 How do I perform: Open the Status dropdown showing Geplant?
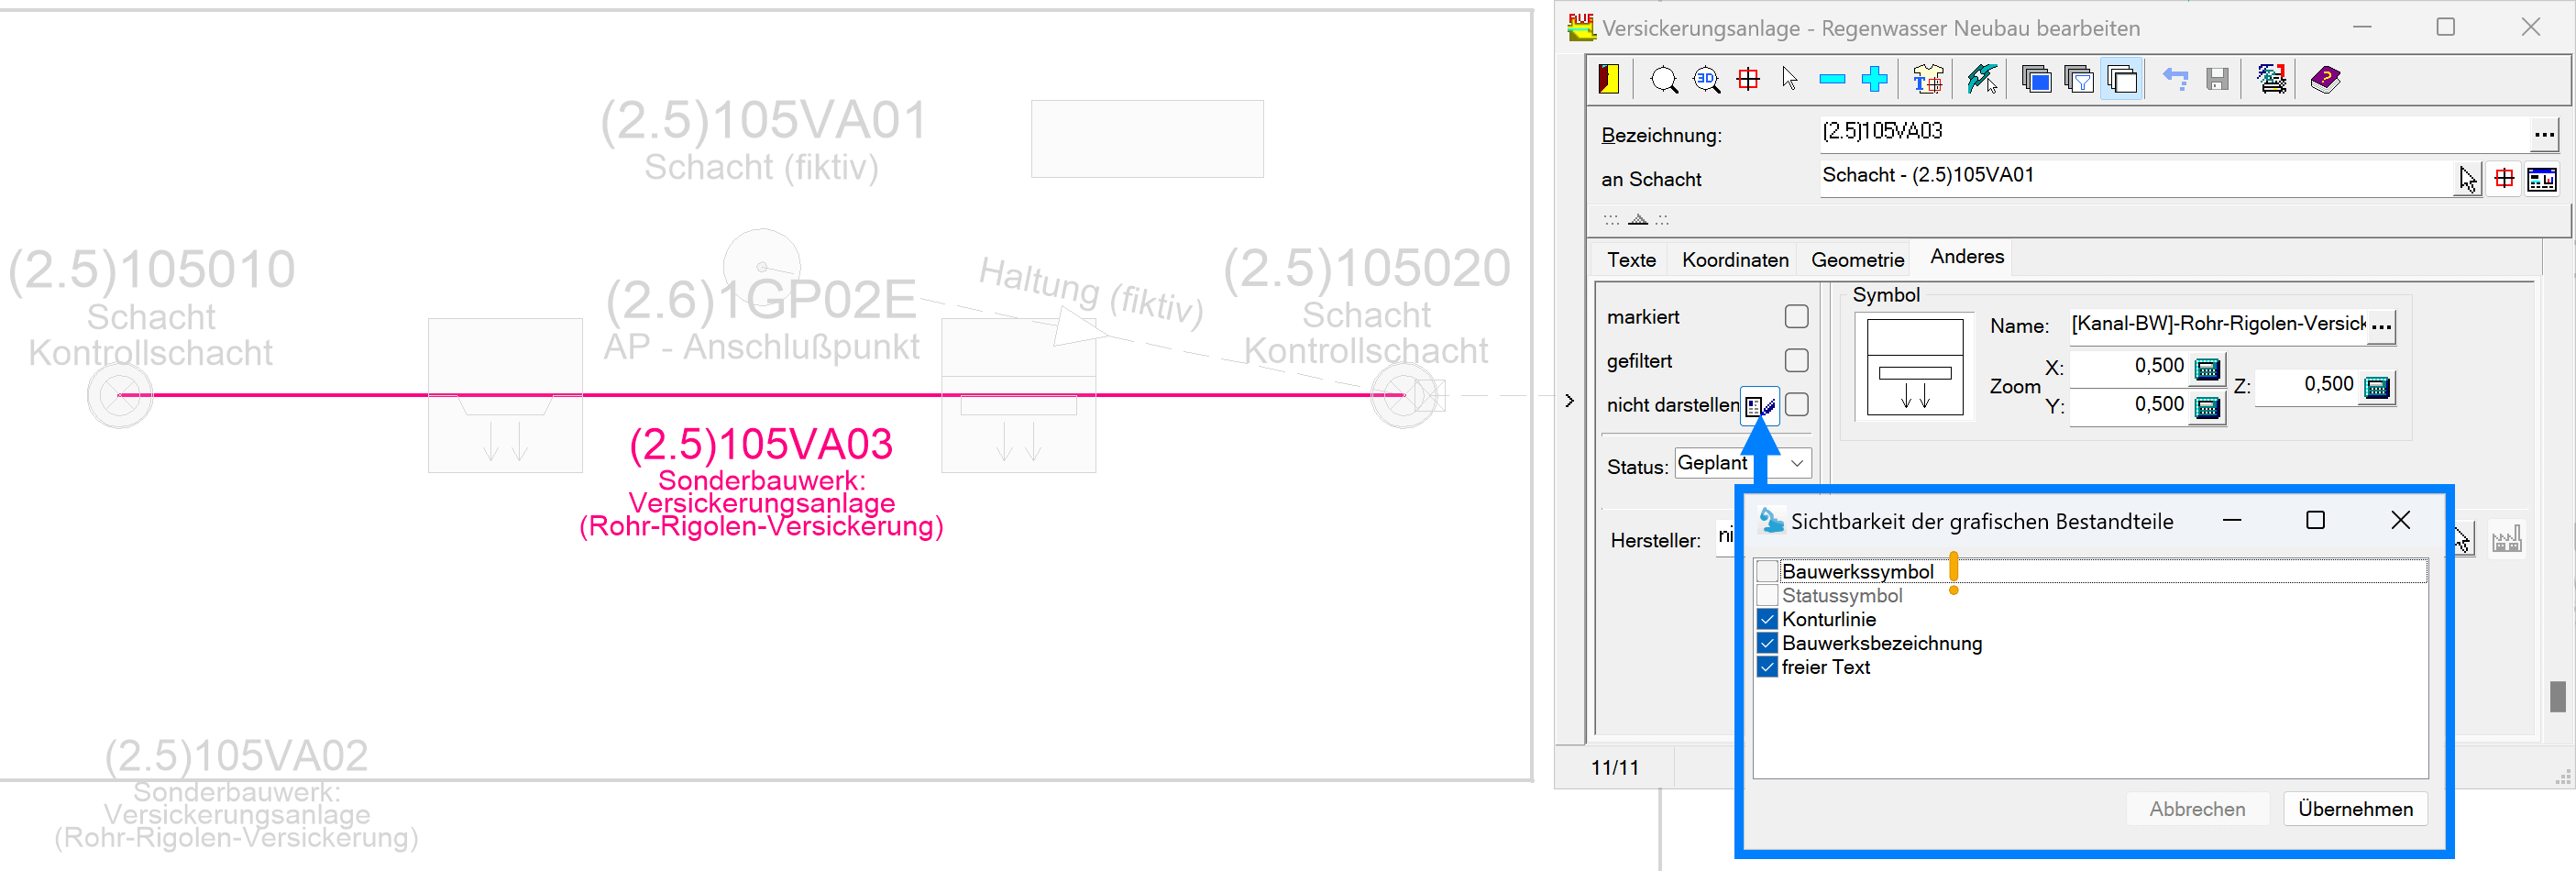point(1796,463)
